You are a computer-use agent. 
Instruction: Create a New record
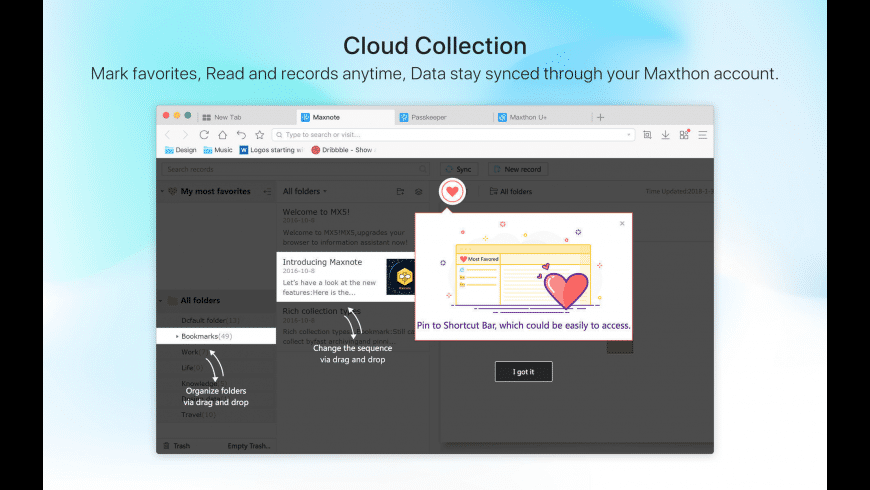click(x=518, y=169)
